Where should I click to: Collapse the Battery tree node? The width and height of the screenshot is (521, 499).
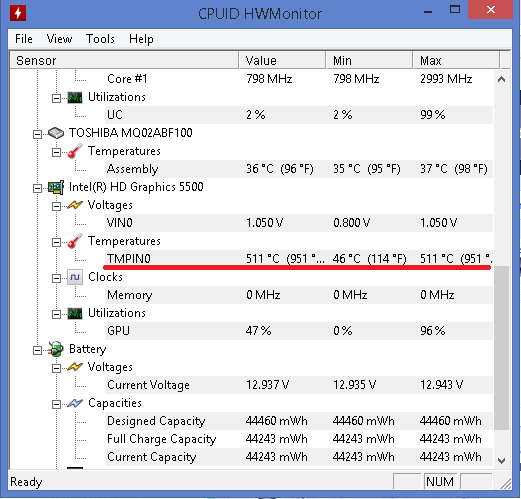(x=37, y=350)
